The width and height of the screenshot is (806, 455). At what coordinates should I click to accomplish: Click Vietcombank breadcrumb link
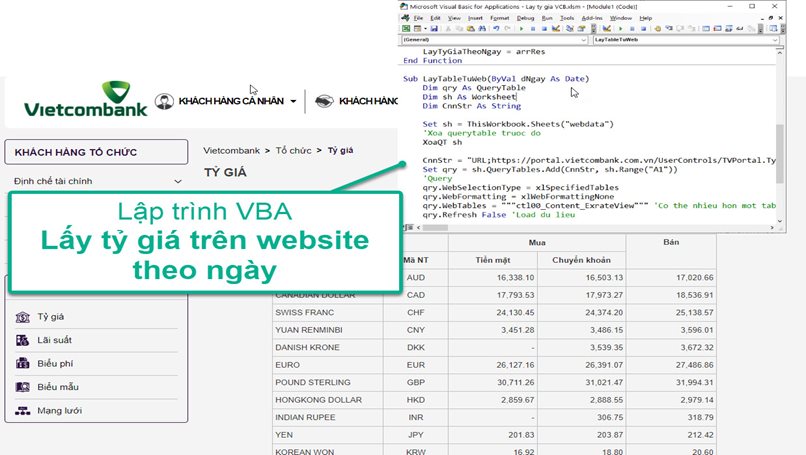[x=231, y=151]
